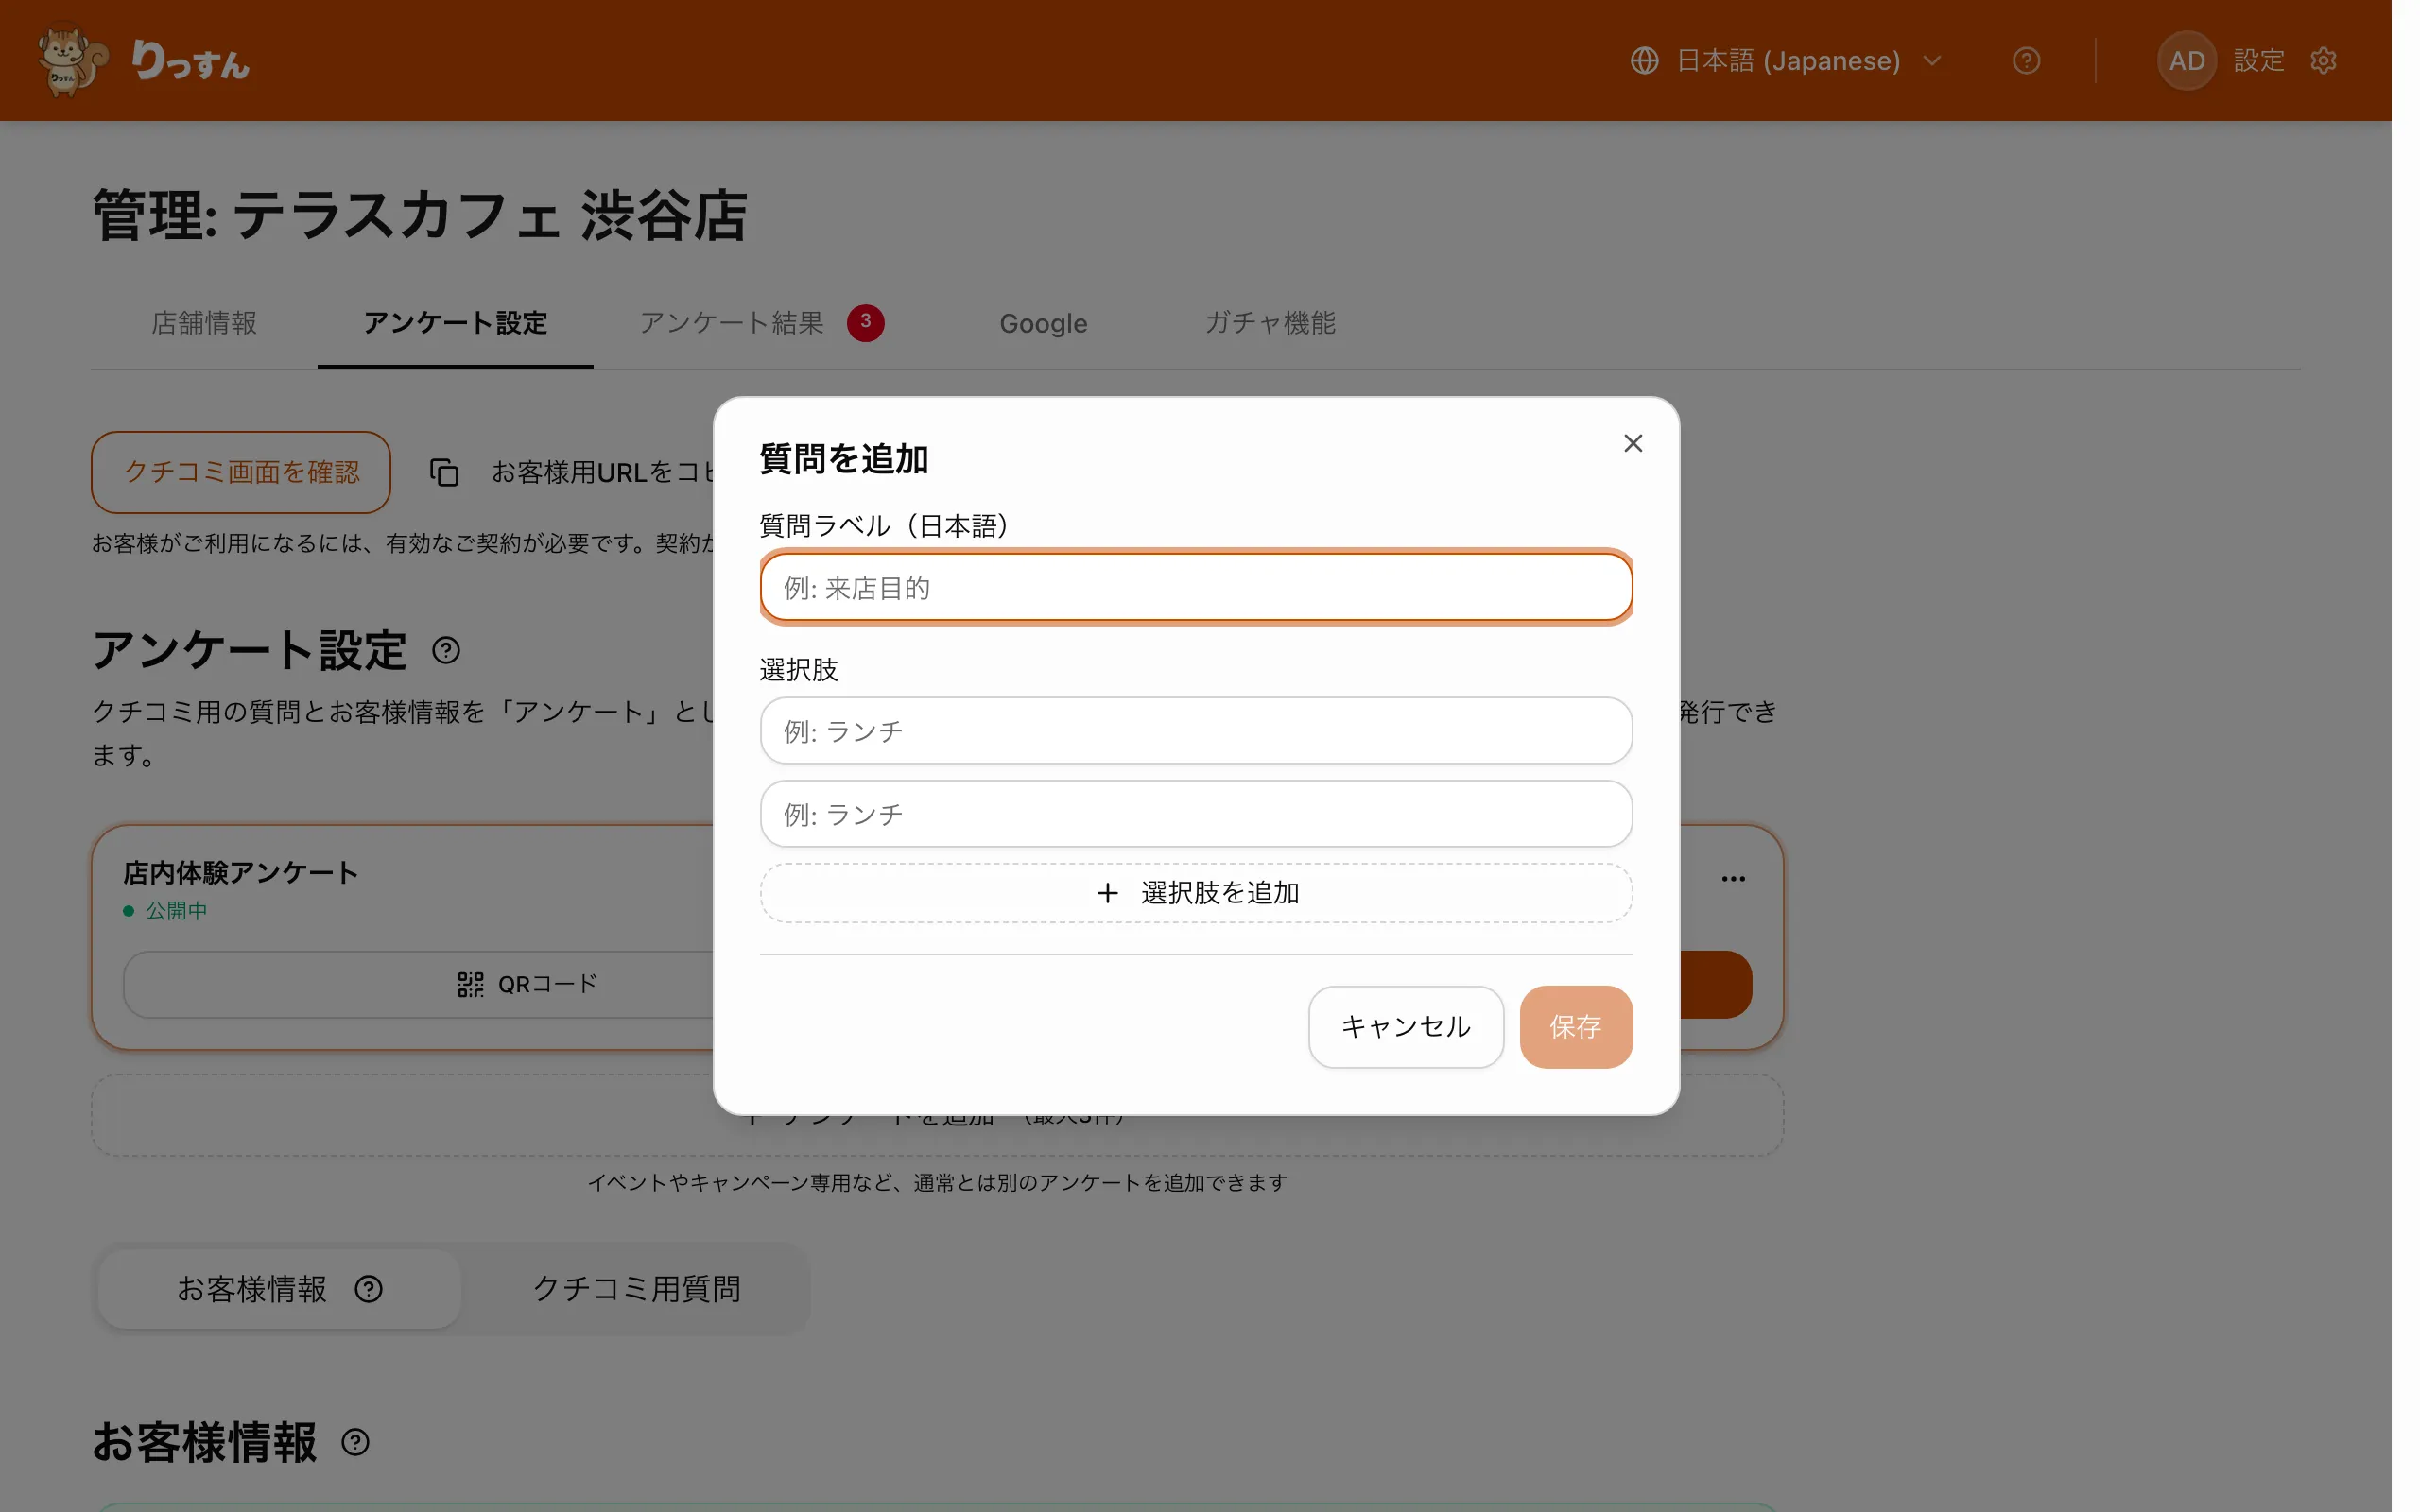Click the 設定 label in header

(2259, 61)
